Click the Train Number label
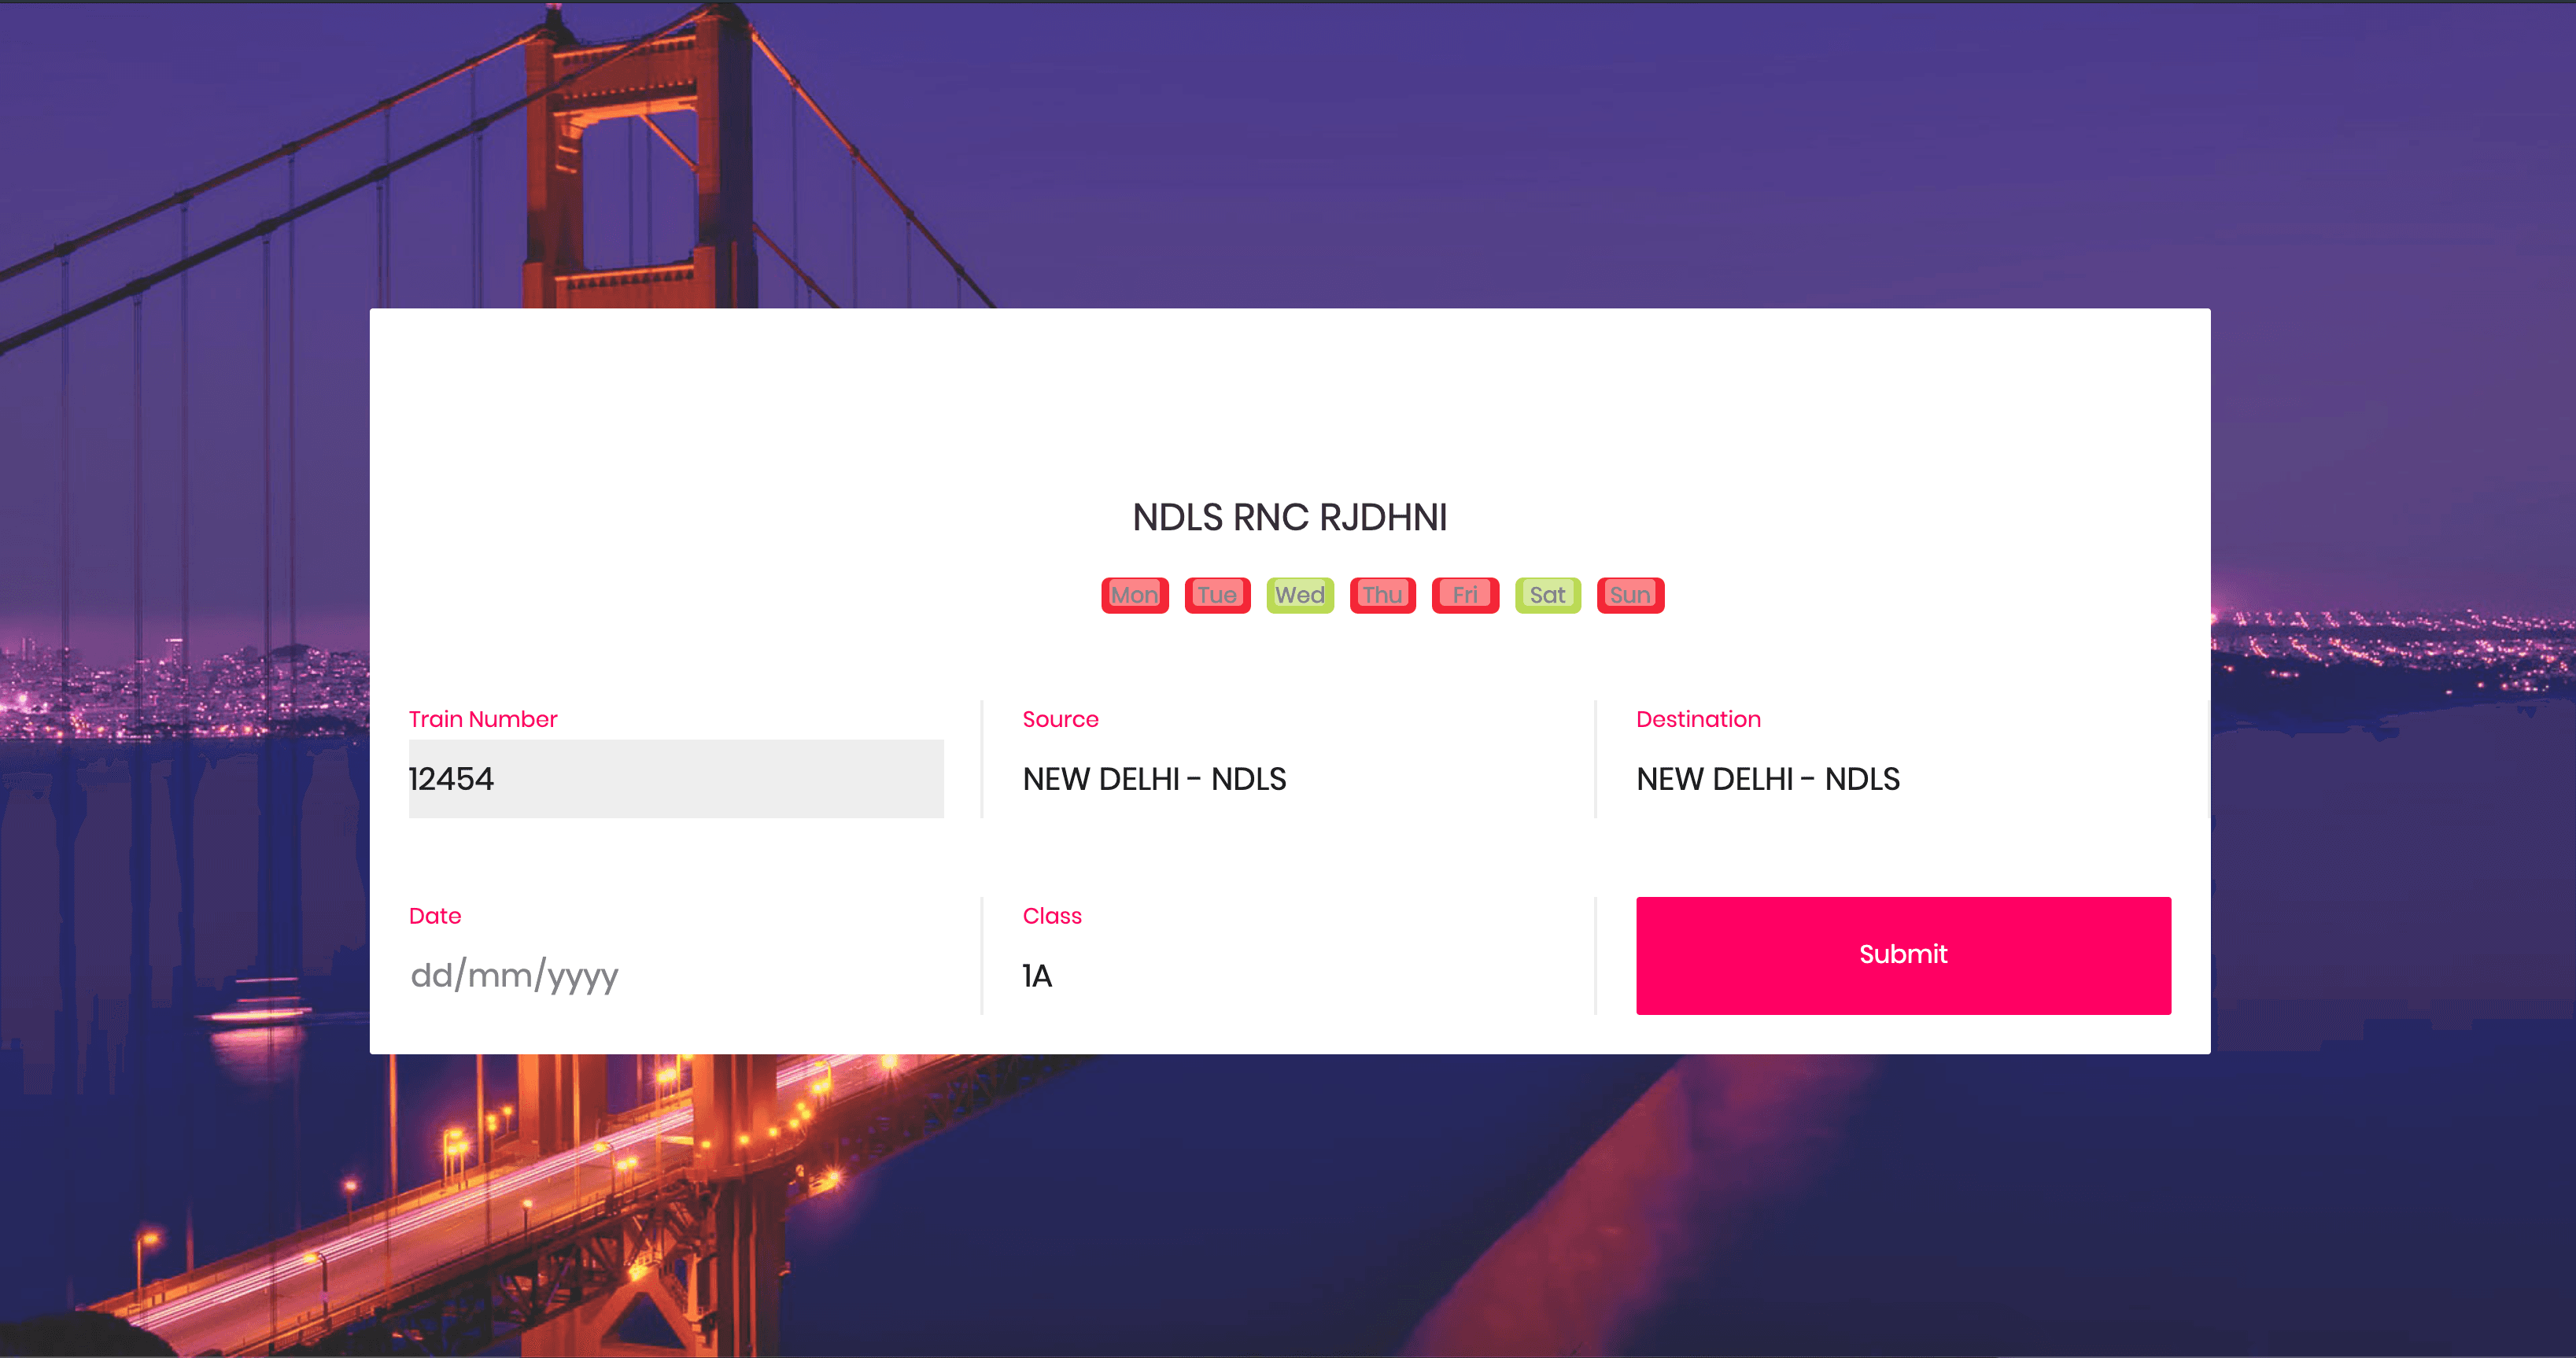The width and height of the screenshot is (2576, 1358). click(x=482, y=719)
